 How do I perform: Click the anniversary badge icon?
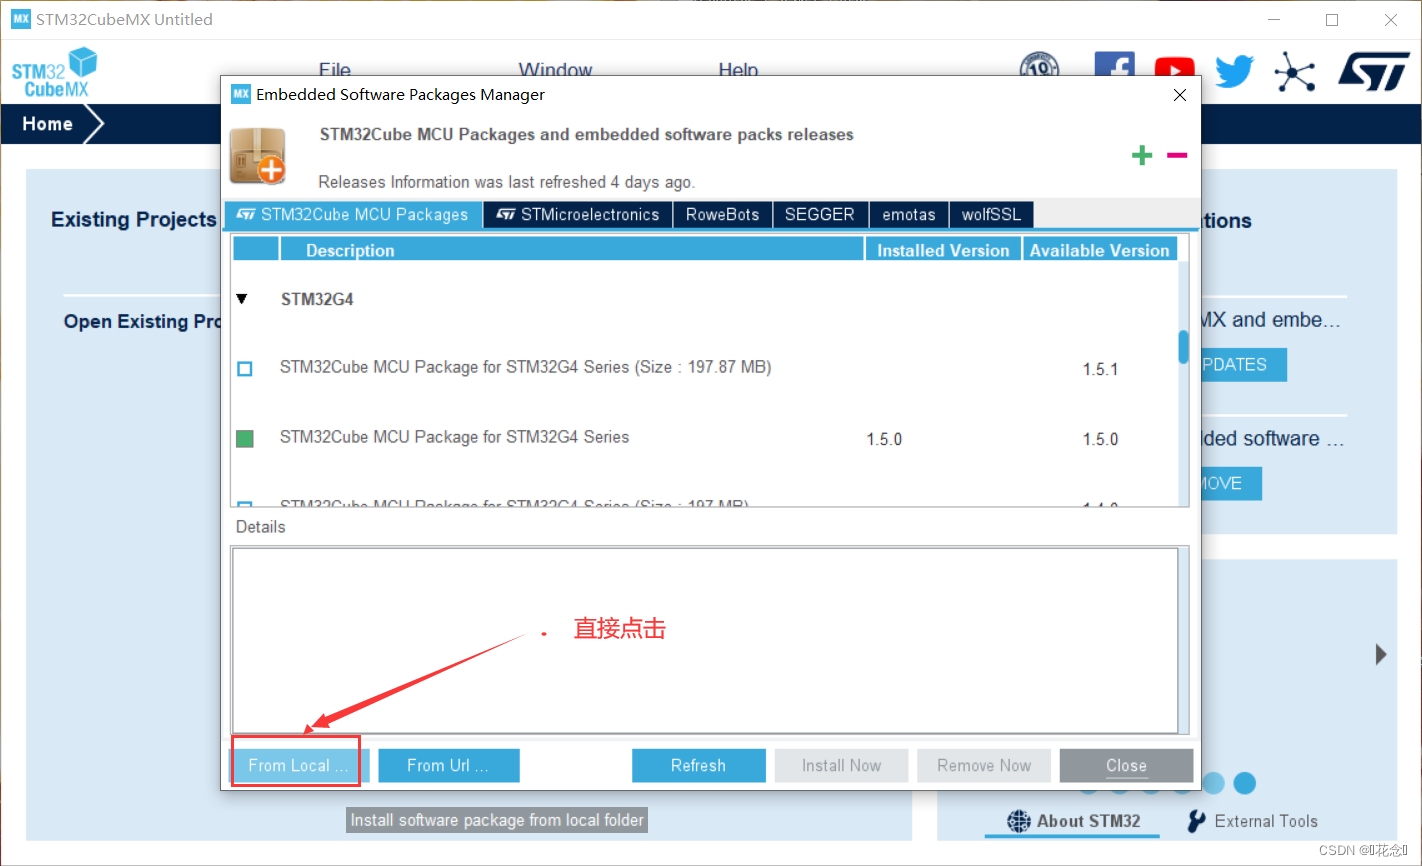[x=1039, y=66]
